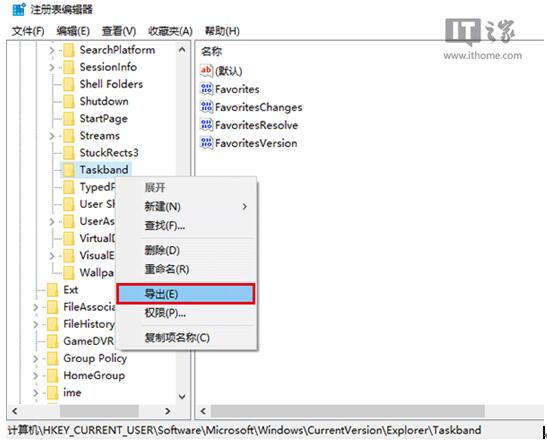
Task: Open the 新建(N) submenu arrow
Action: [245, 207]
